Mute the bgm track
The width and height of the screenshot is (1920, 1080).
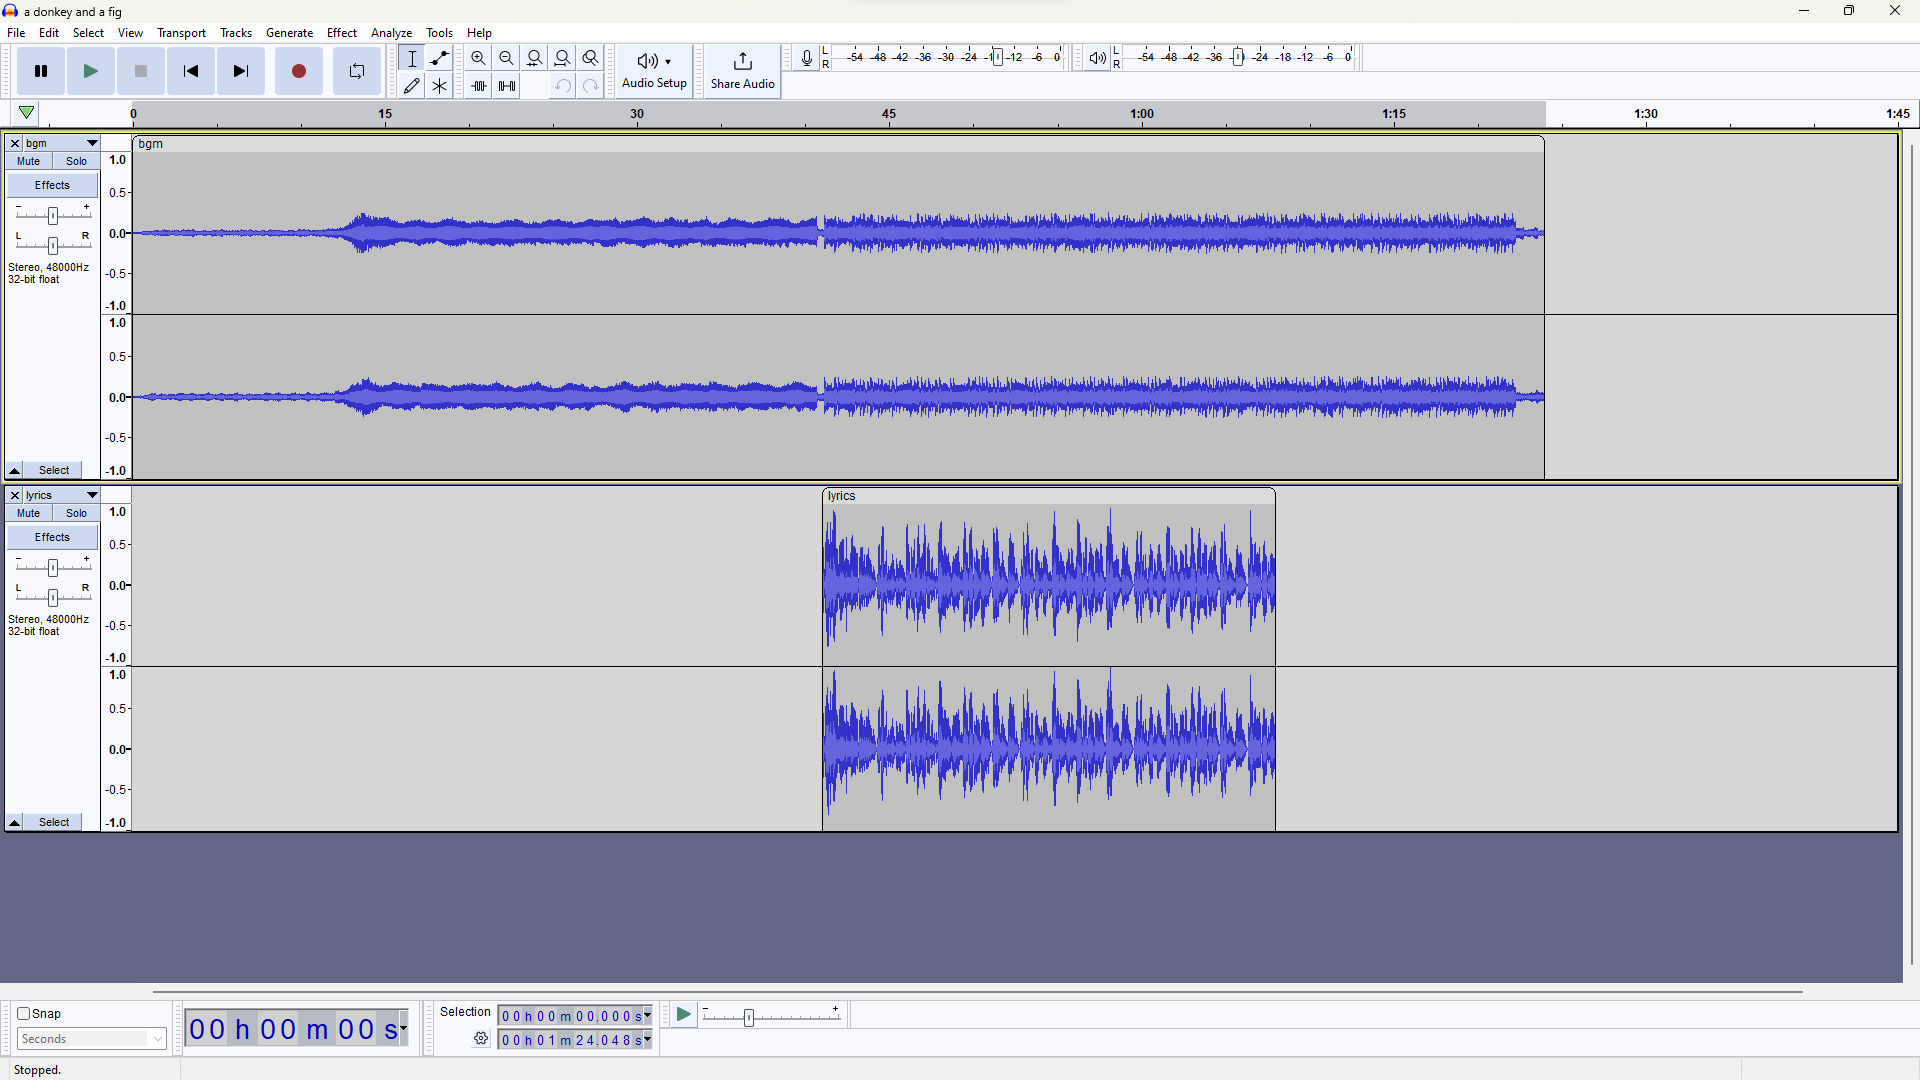(x=29, y=161)
